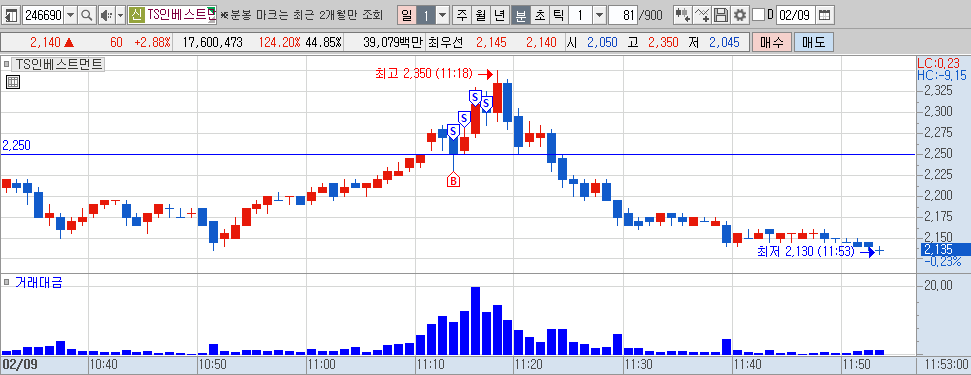
Task: Toggle the small square beside 거래대금 label
Action: tap(7, 283)
